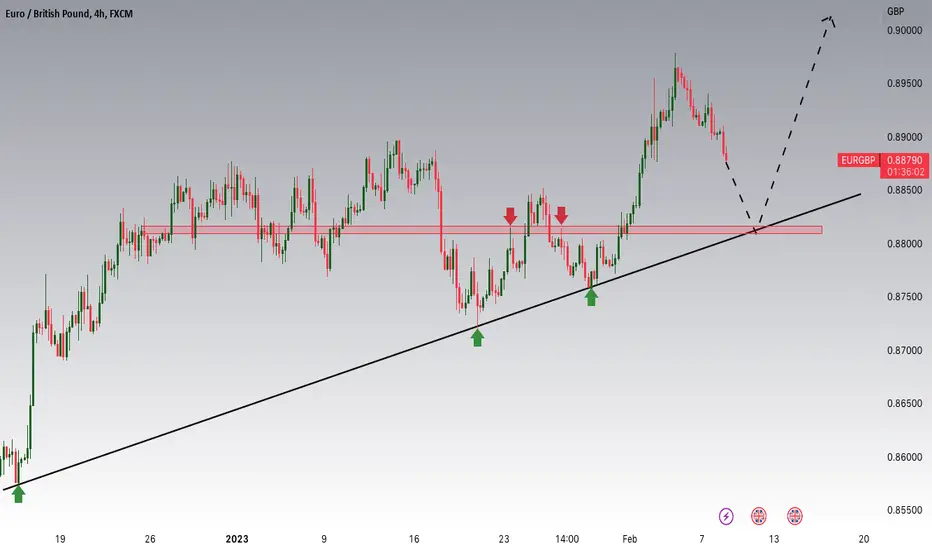The image size is (932, 550).
Task: Click the 0.89000 price axis label
Action: point(905,137)
